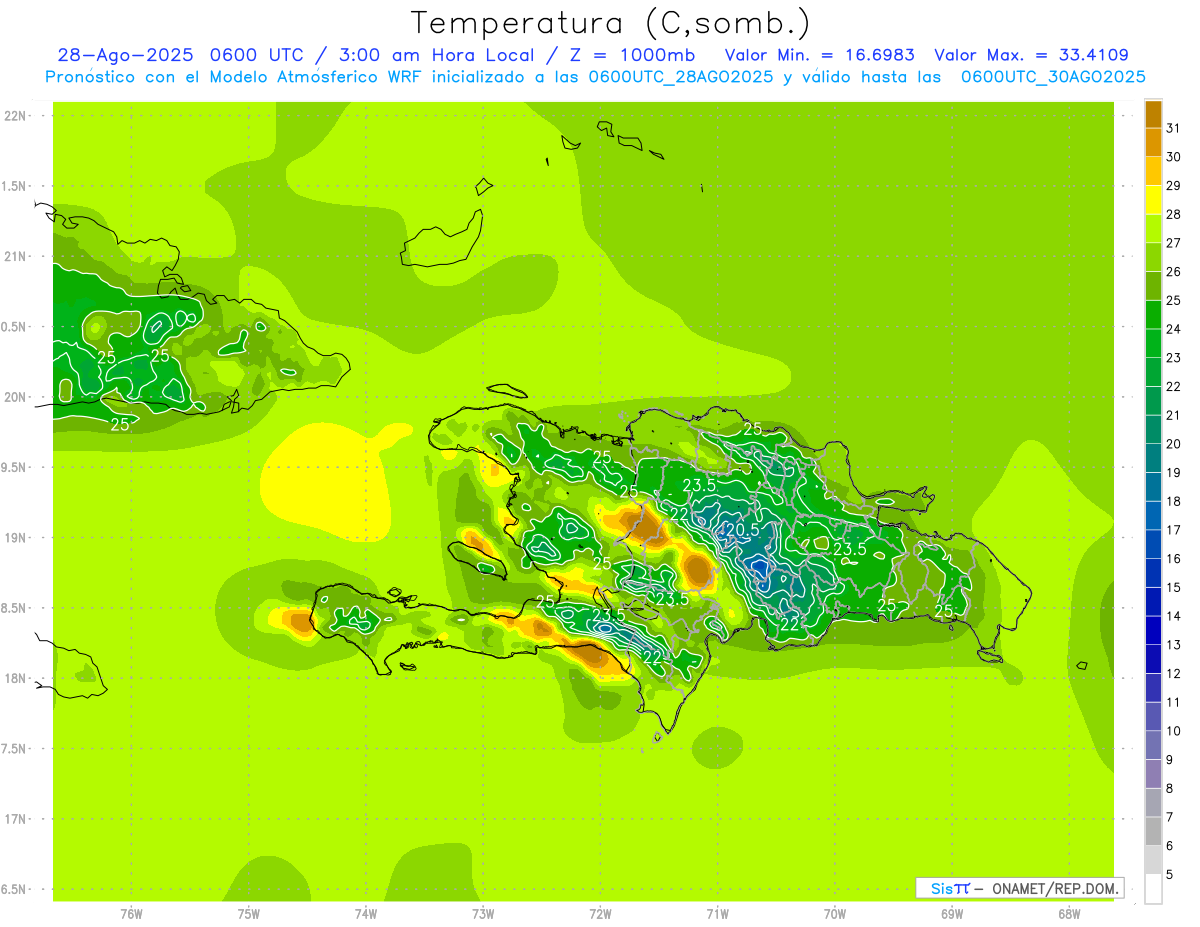Click the '19N' latitude axis label
Image resolution: width=1200 pixels, height=927 pixels.
tap(15, 538)
